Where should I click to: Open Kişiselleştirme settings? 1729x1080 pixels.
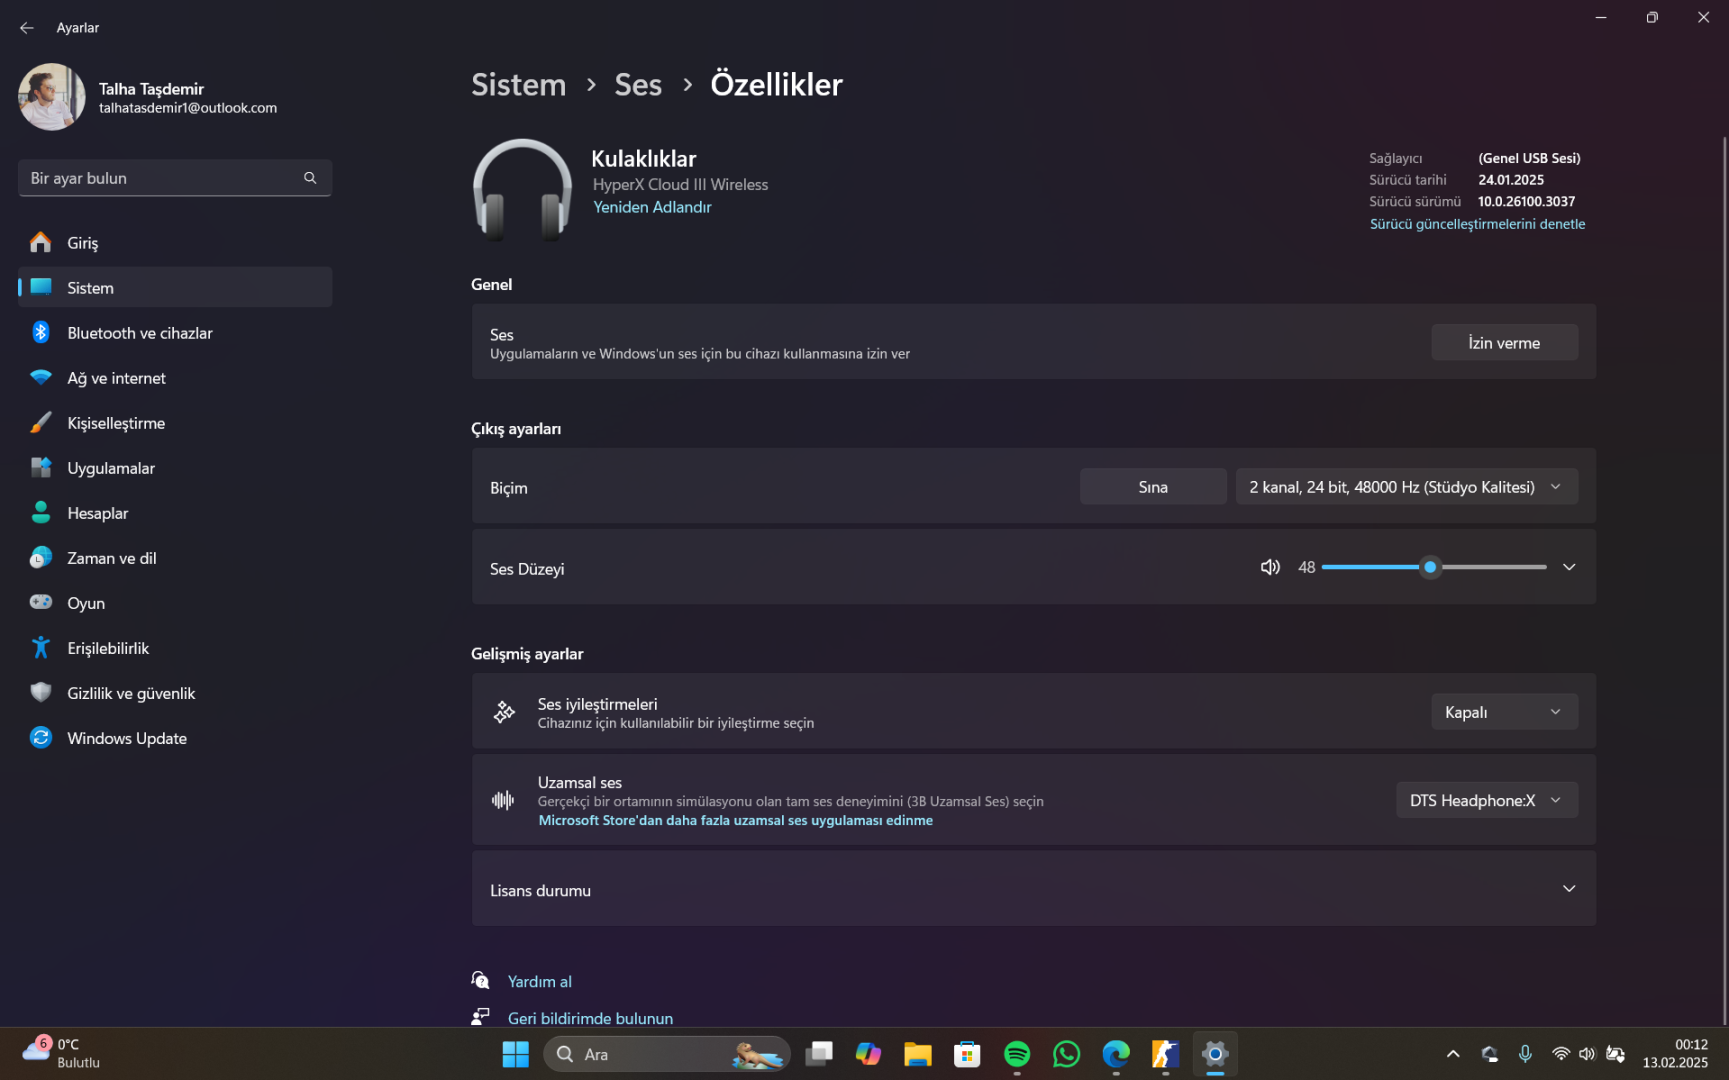[x=175, y=423]
